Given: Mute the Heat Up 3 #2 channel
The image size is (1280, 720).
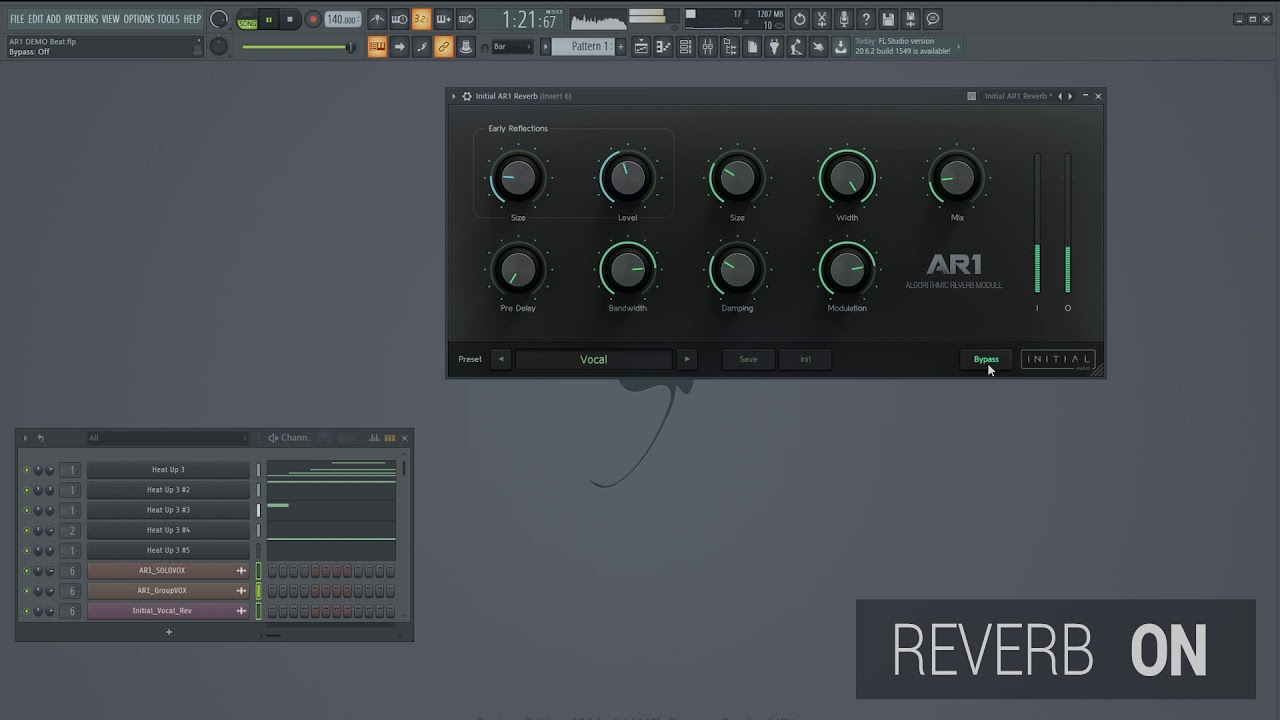Looking at the screenshot, I should [27, 490].
